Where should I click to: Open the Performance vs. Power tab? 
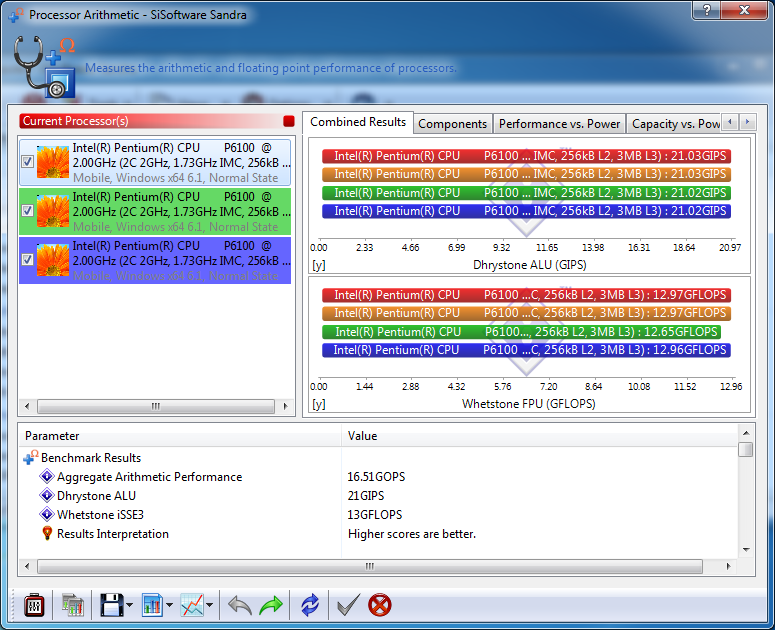click(559, 124)
